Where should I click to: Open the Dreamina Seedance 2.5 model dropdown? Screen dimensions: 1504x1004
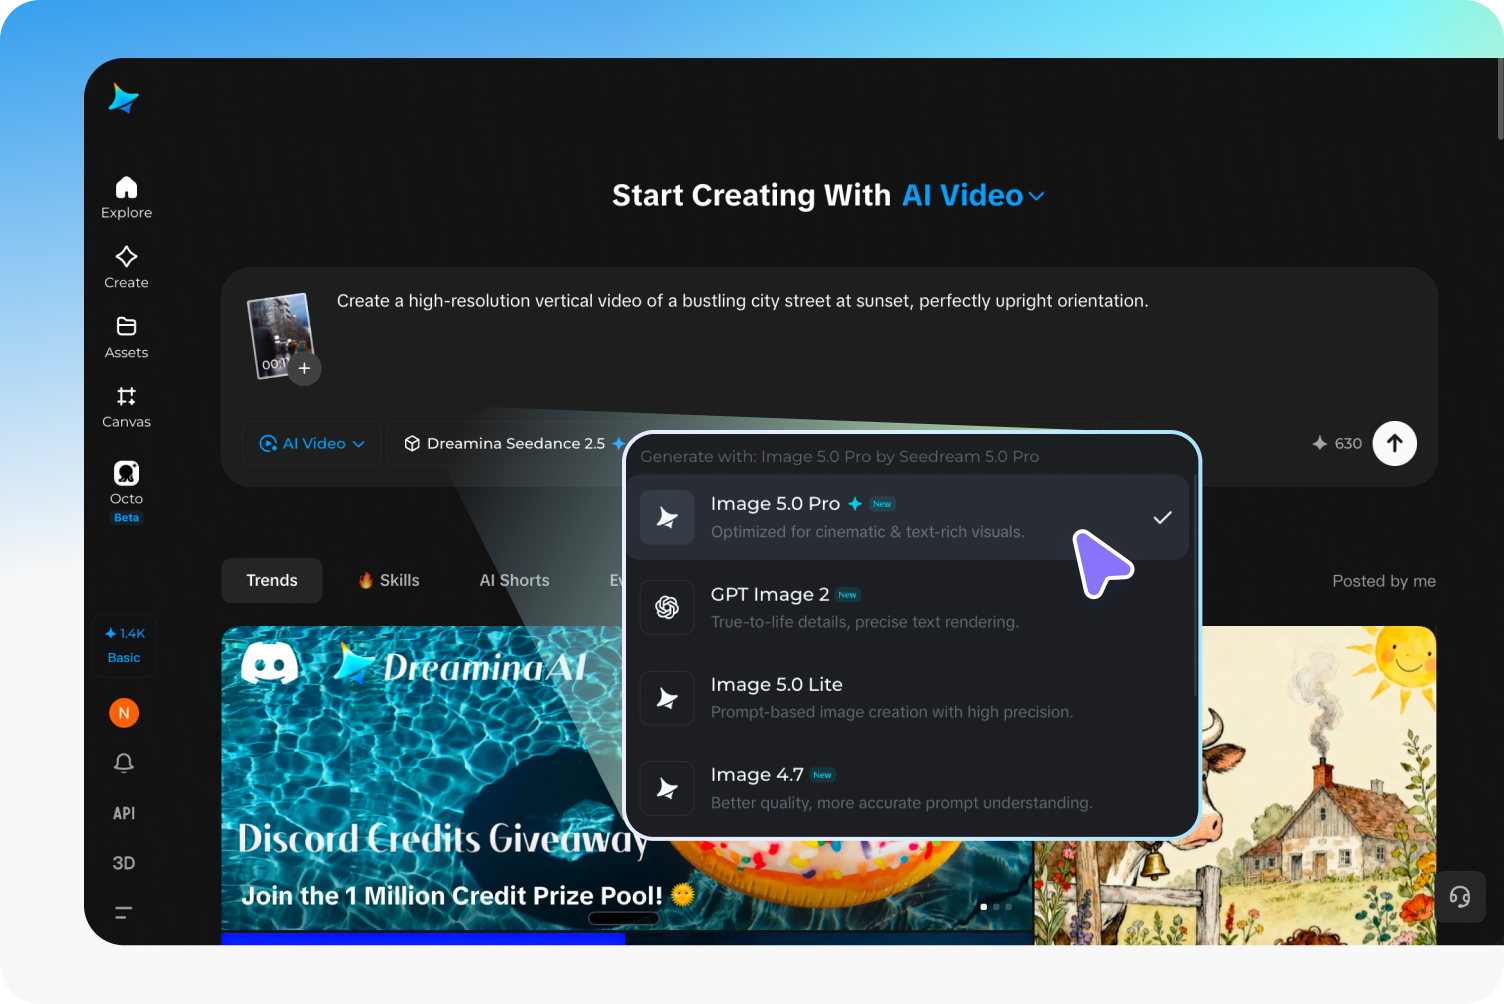[x=515, y=443]
